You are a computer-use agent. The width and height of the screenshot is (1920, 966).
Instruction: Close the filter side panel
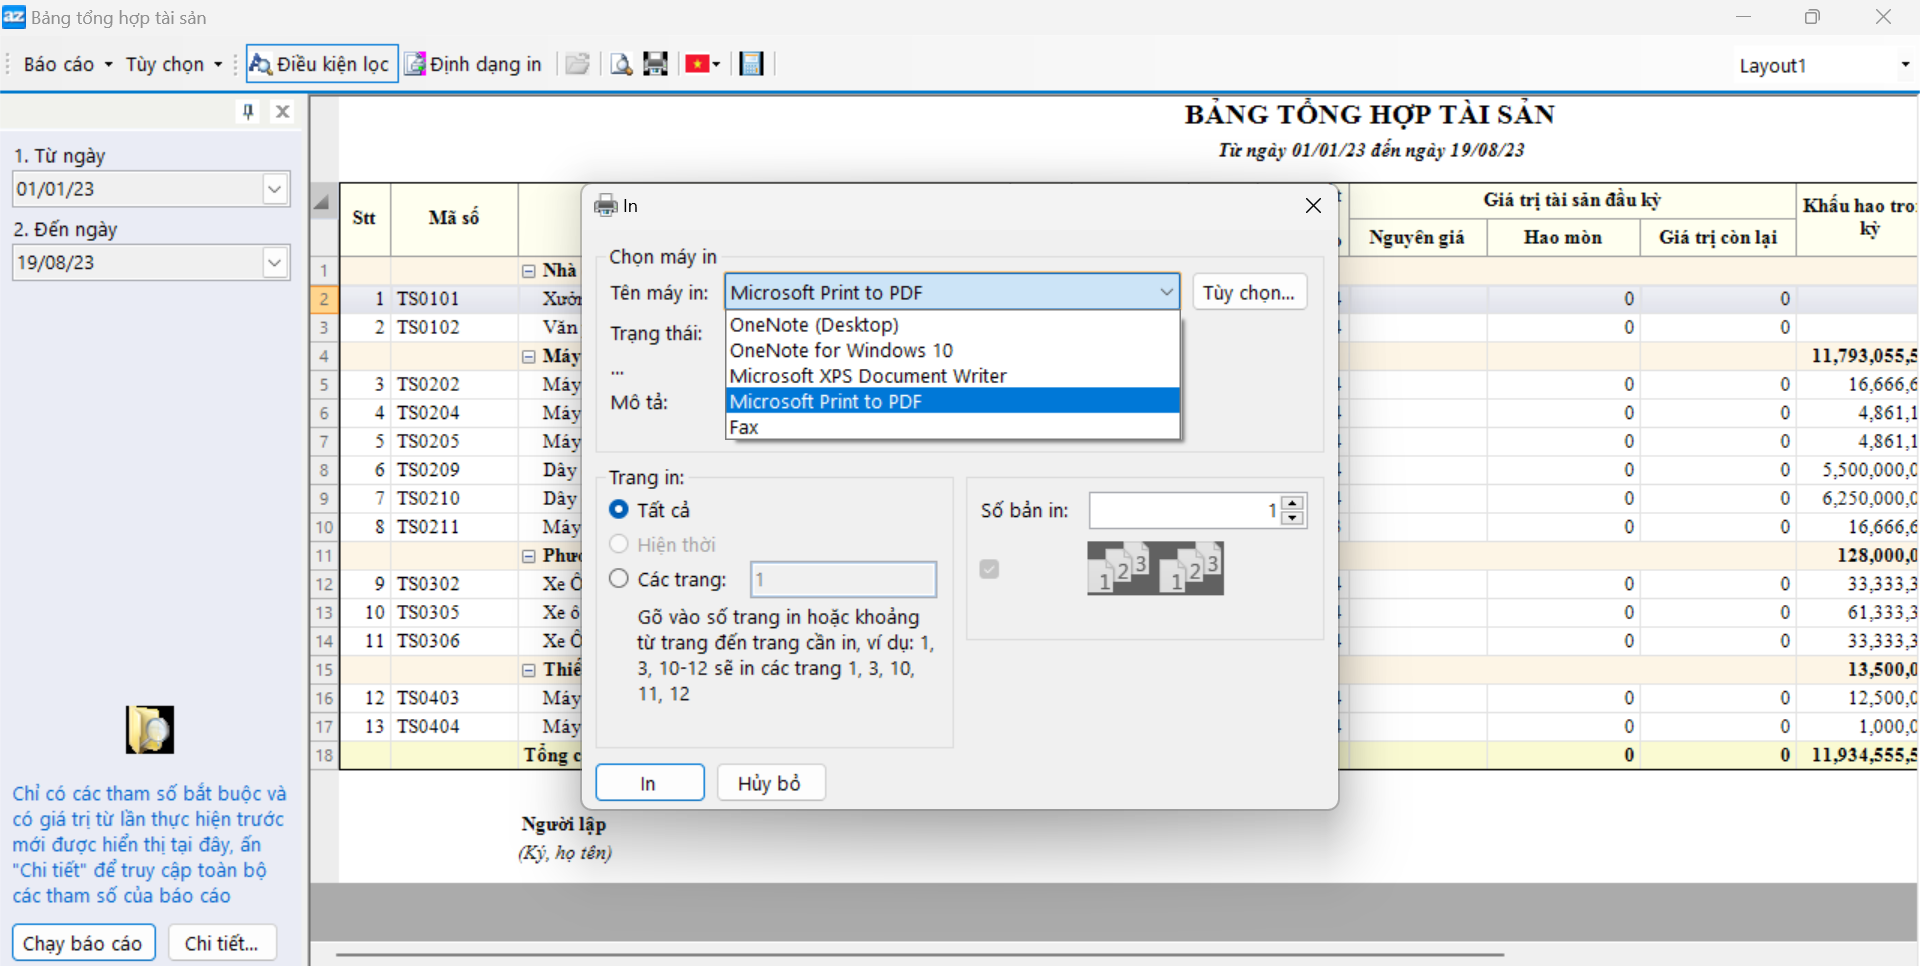tap(283, 111)
